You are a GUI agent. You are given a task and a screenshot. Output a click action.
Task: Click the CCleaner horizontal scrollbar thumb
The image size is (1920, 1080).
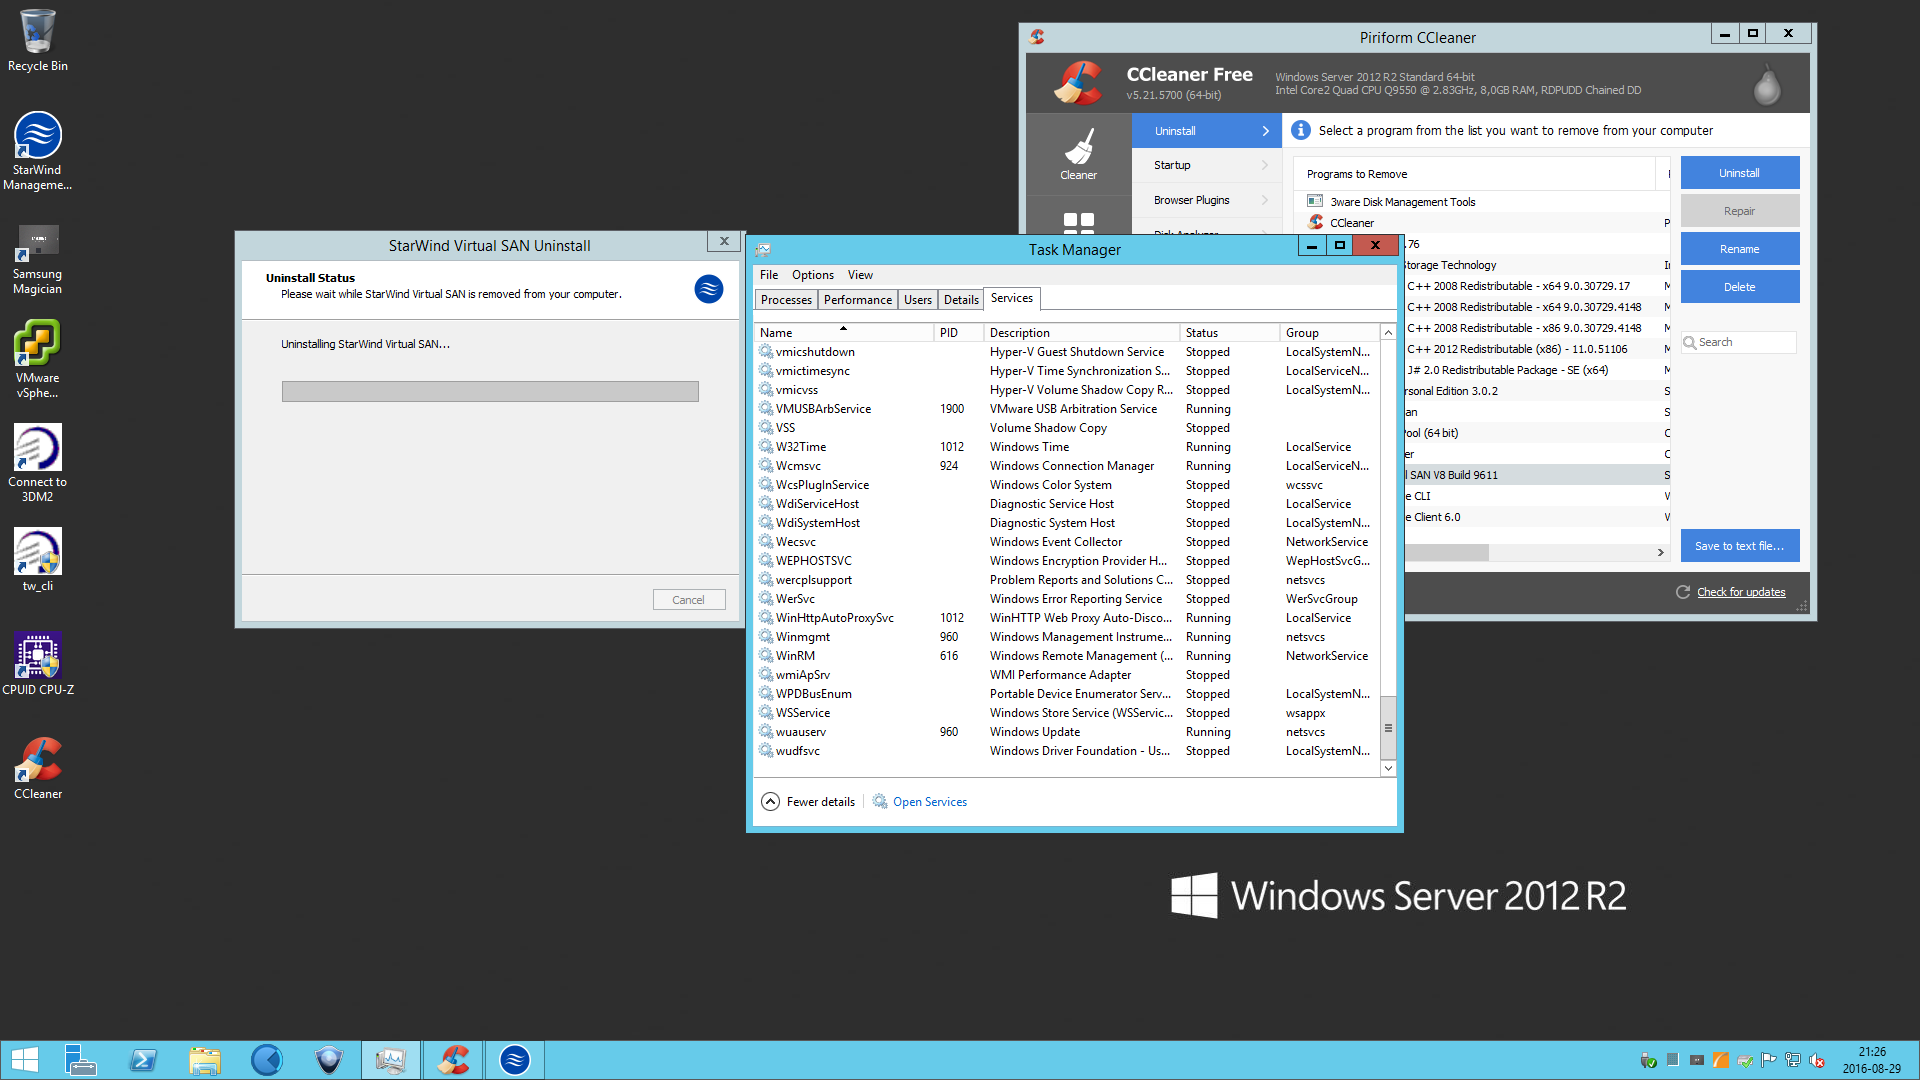click(x=1446, y=552)
